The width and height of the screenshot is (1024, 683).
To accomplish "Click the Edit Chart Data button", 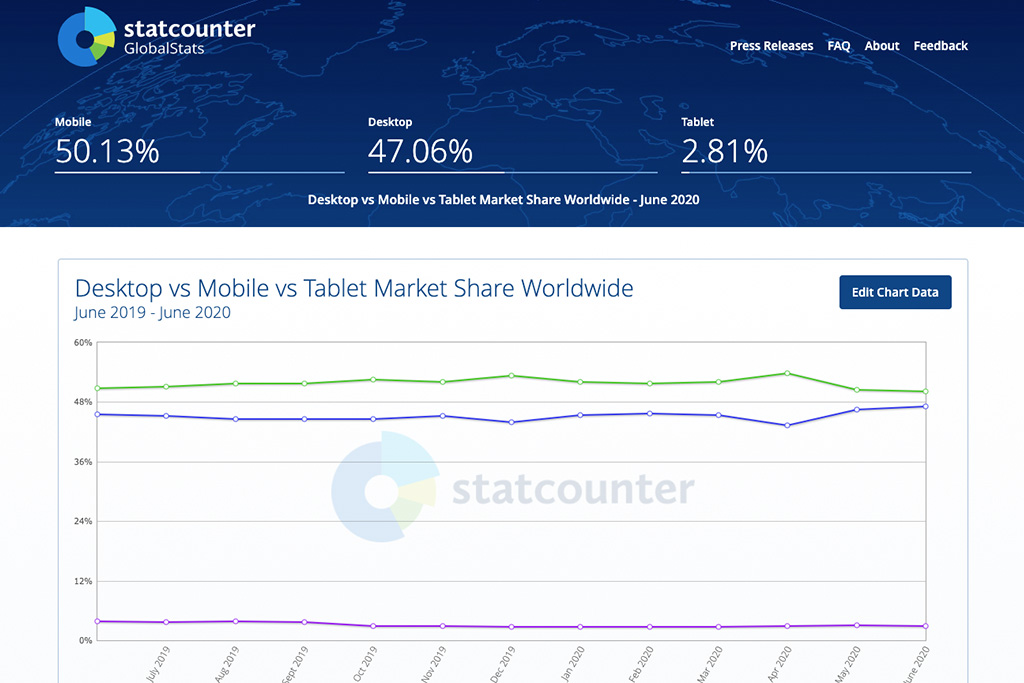I will (895, 293).
